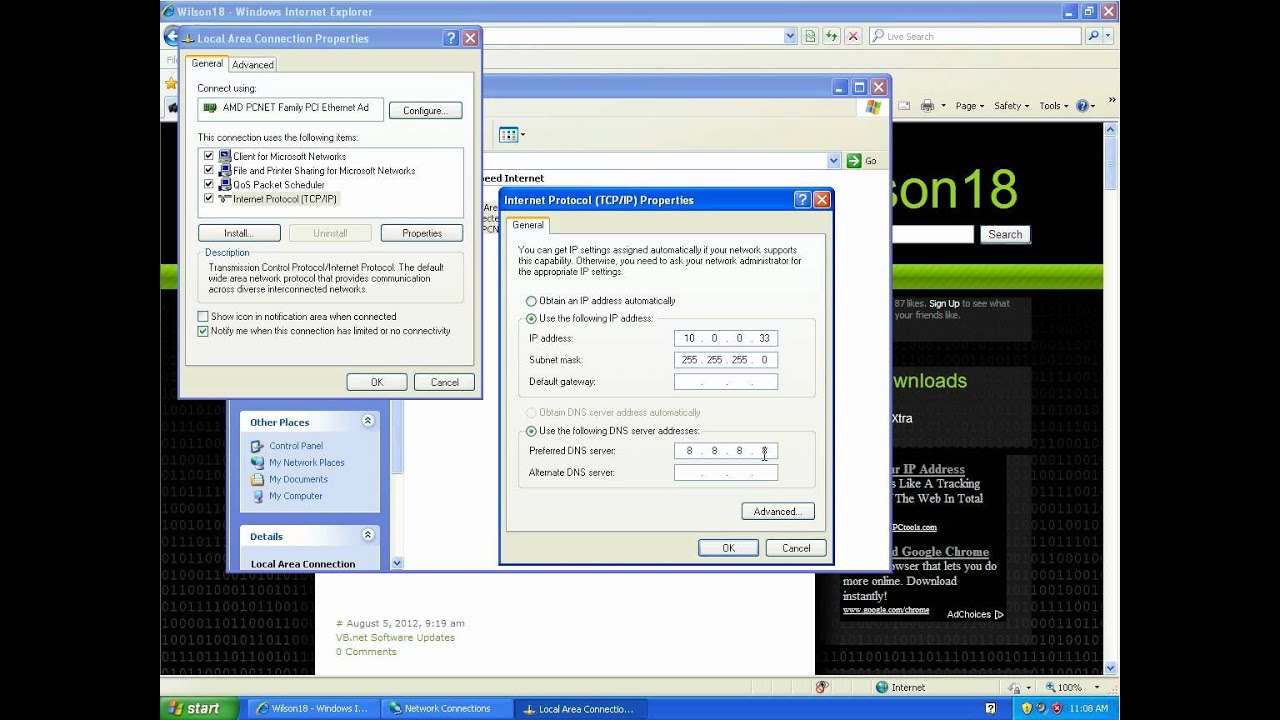The image size is (1280, 720).
Task: Click the Properties button
Action: [x=422, y=233]
